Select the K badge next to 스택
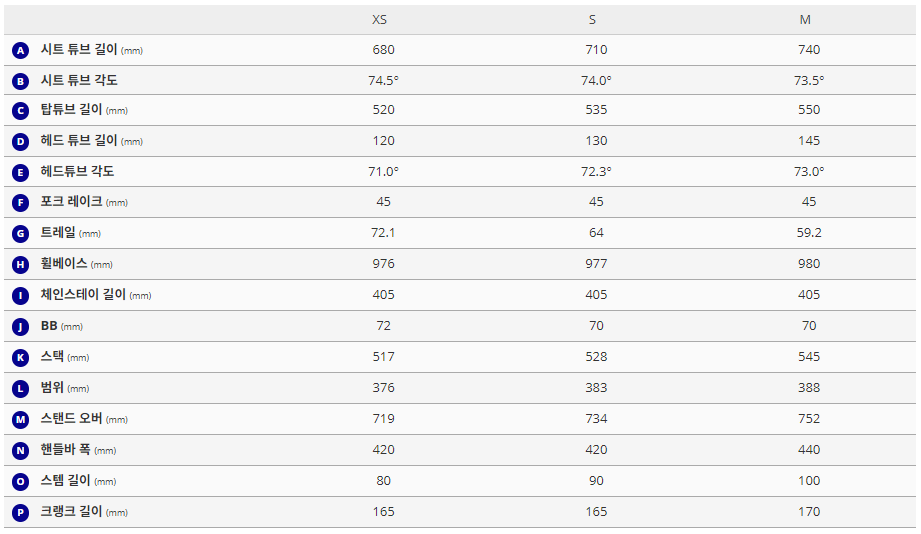The width and height of the screenshot is (921, 534). pyautogui.click(x=20, y=357)
